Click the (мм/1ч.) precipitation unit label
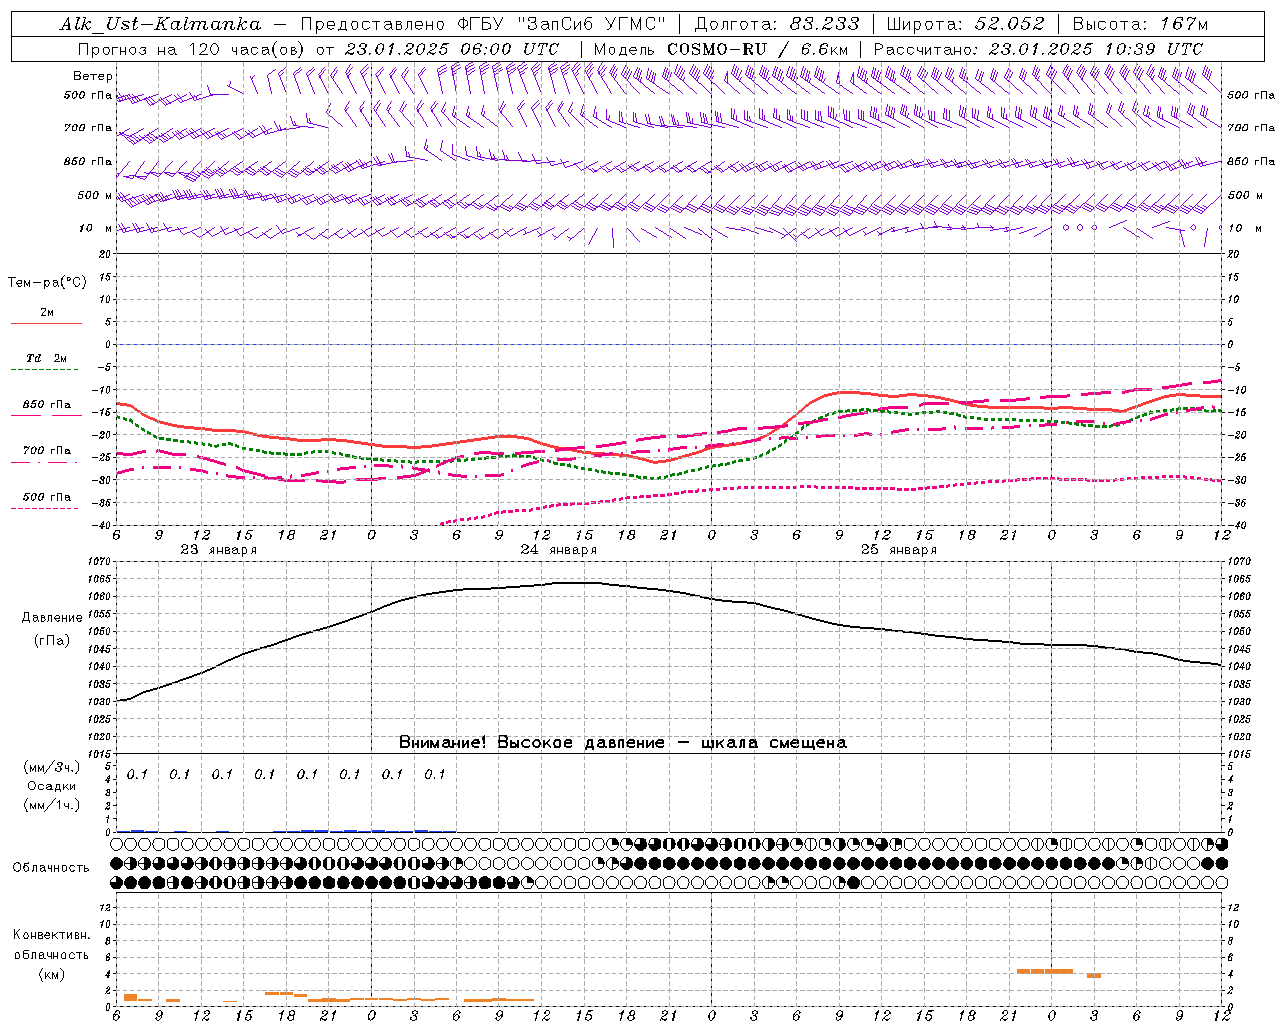1280x1024 pixels. pyautogui.click(x=52, y=805)
